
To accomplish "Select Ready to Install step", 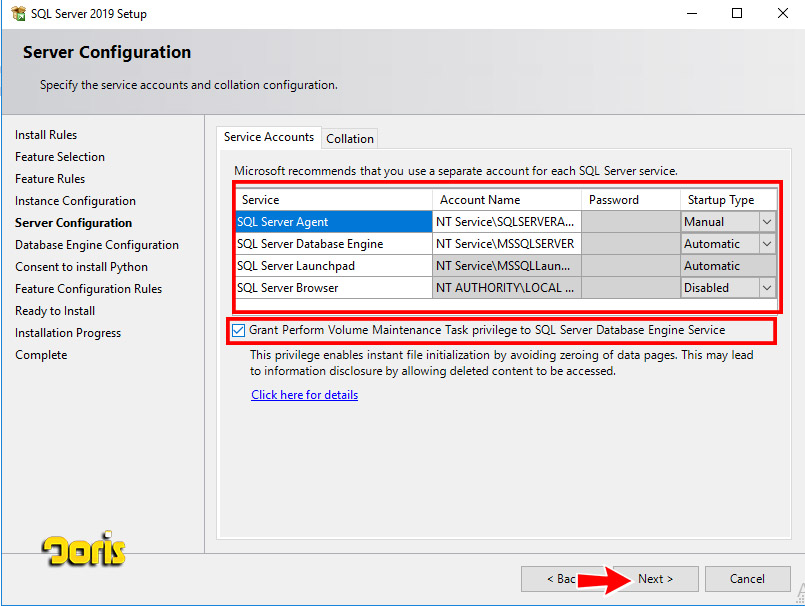I will pos(55,311).
